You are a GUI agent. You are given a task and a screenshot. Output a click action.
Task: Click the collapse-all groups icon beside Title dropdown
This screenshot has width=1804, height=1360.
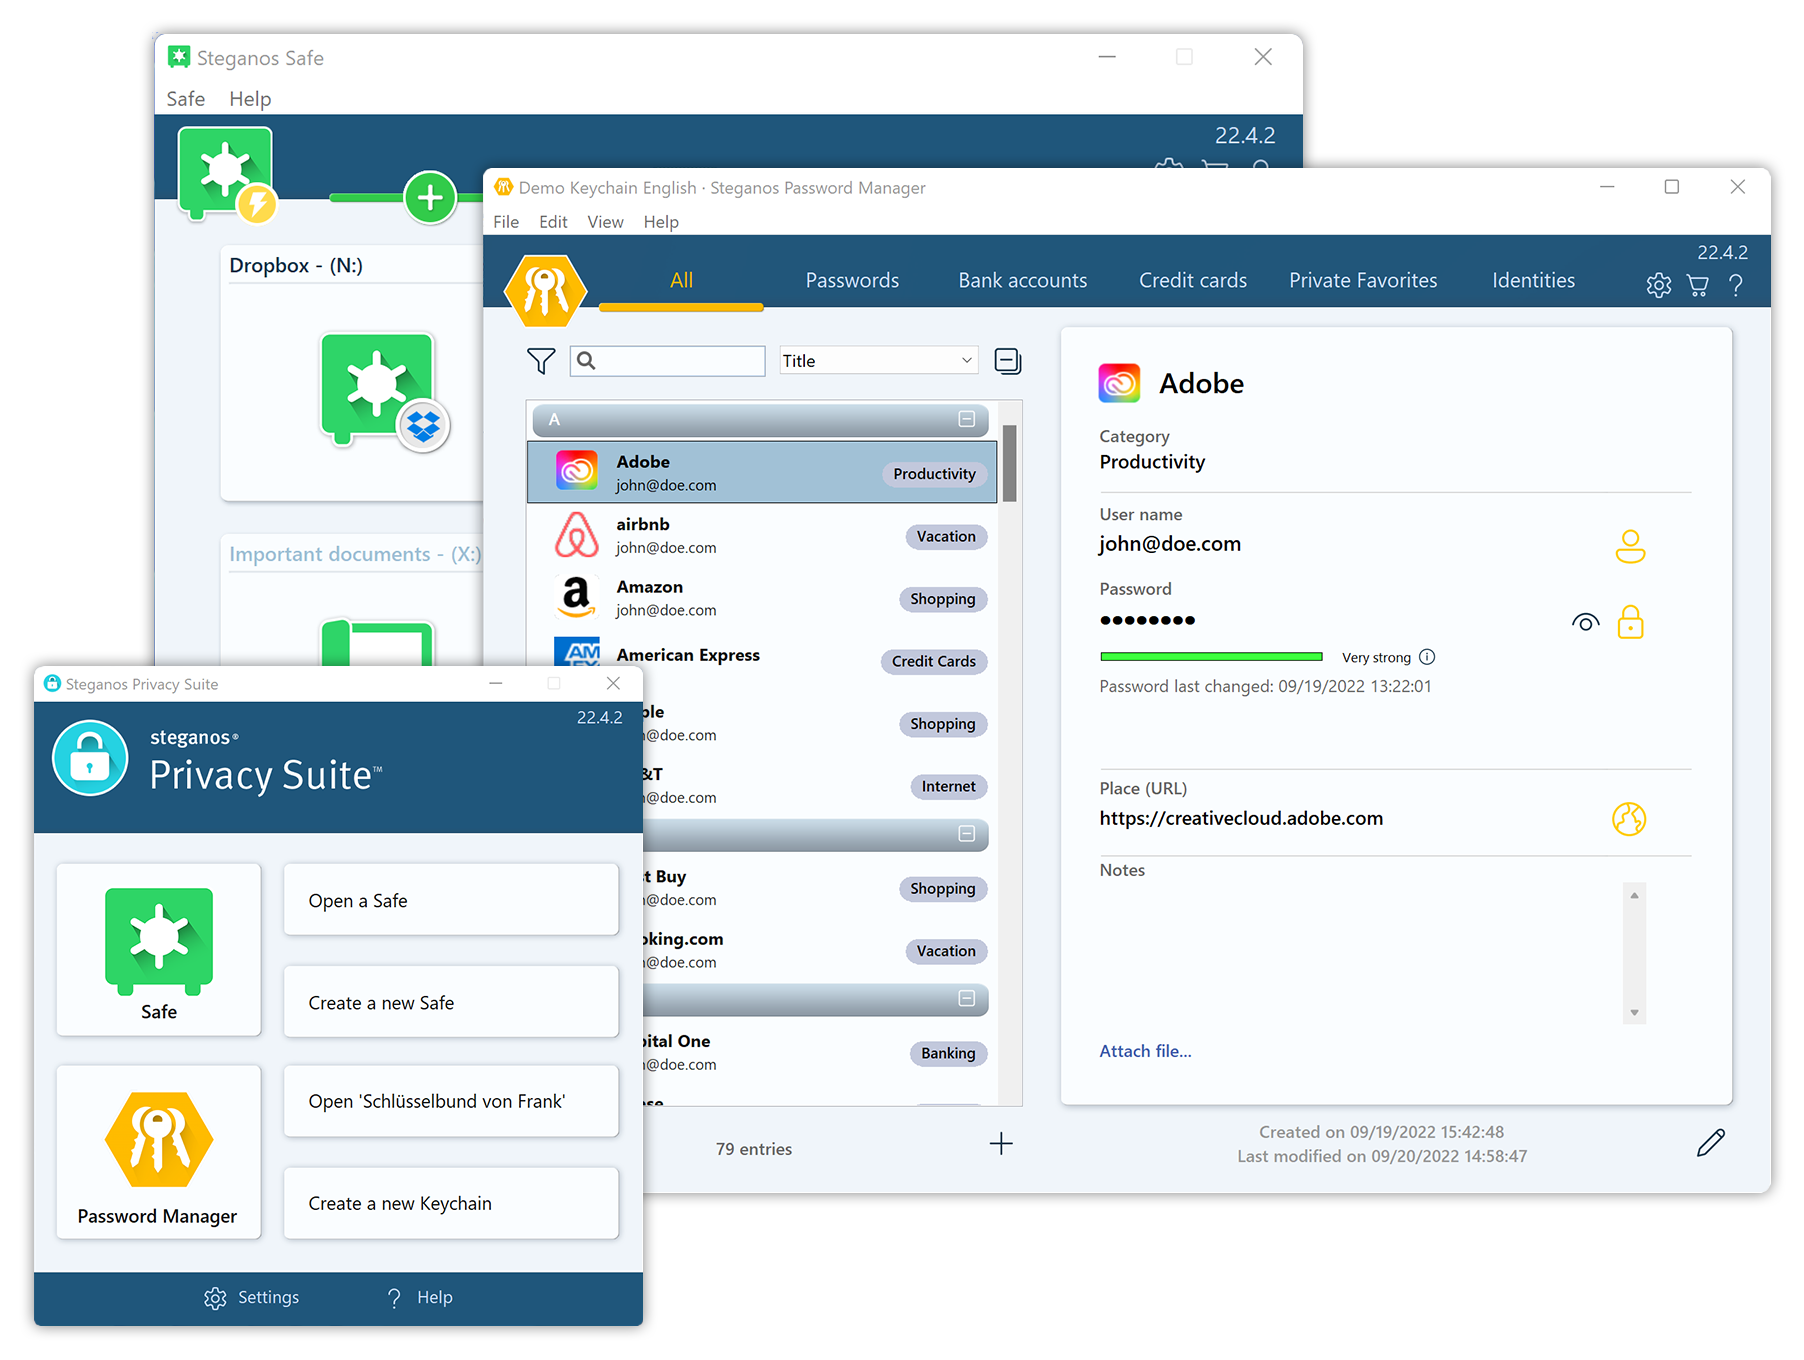pyautogui.click(x=1008, y=361)
